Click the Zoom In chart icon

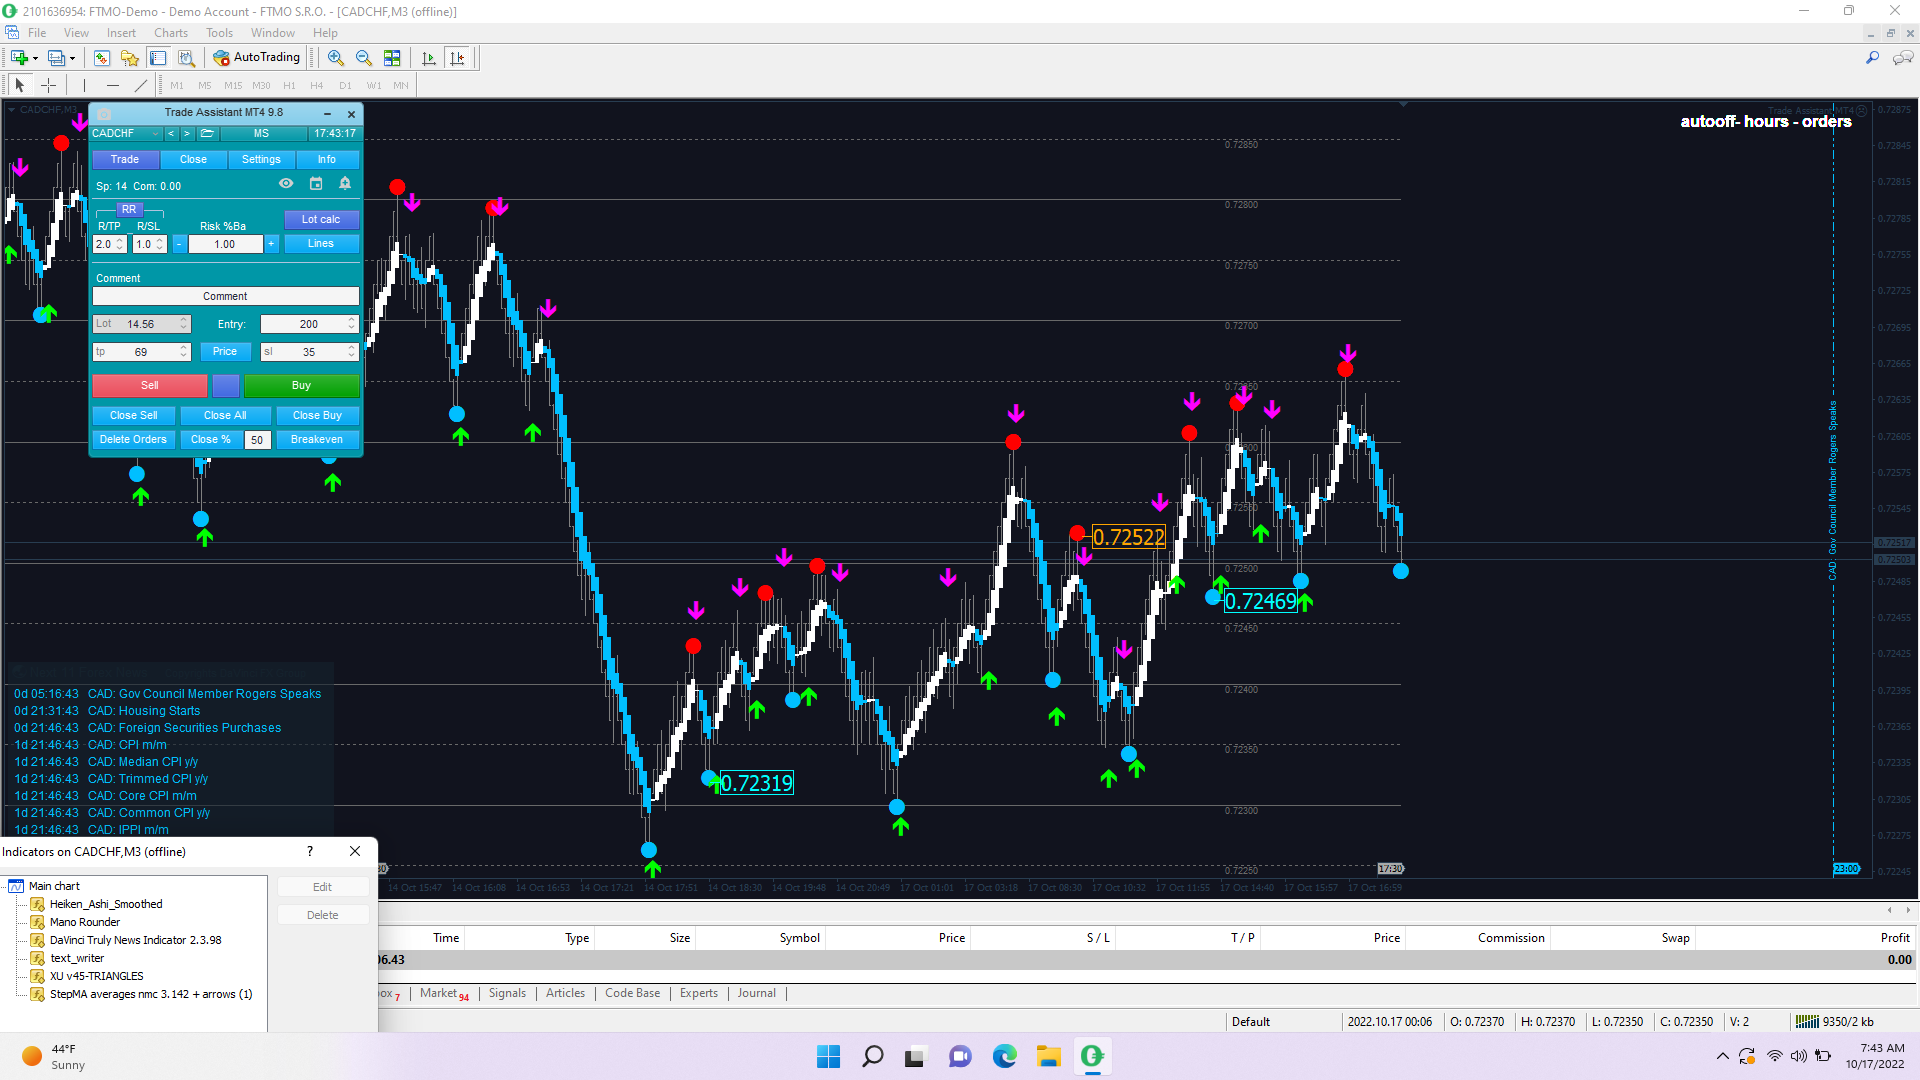pos(336,58)
